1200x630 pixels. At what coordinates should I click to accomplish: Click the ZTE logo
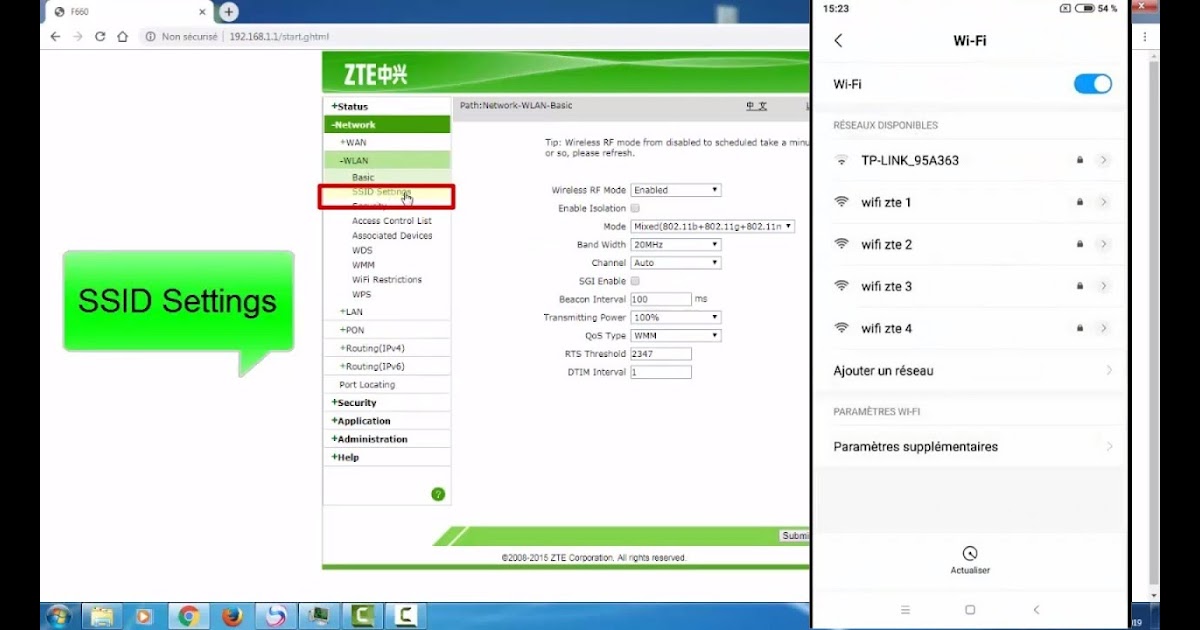coord(376,74)
